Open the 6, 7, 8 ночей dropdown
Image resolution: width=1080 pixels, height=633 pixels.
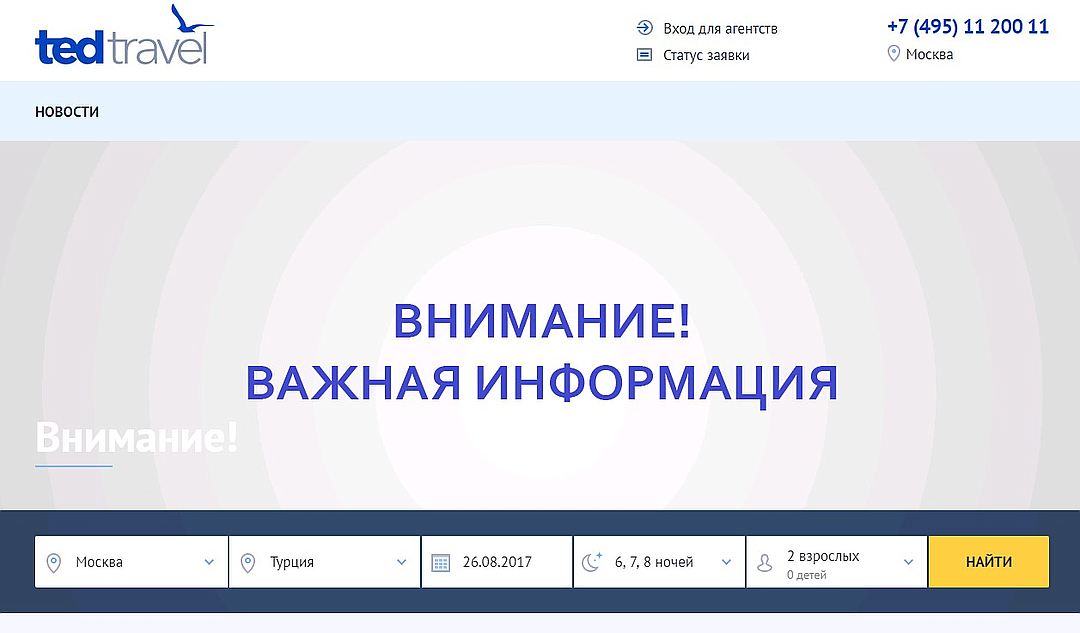(x=727, y=562)
